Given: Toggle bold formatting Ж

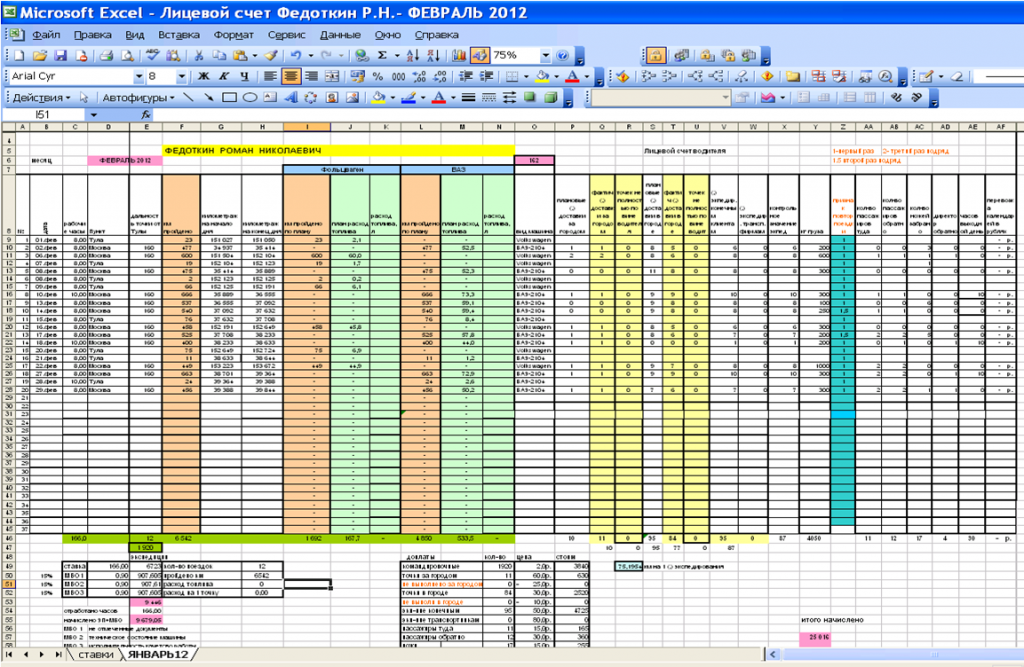Looking at the screenshot, I should 204,76.
